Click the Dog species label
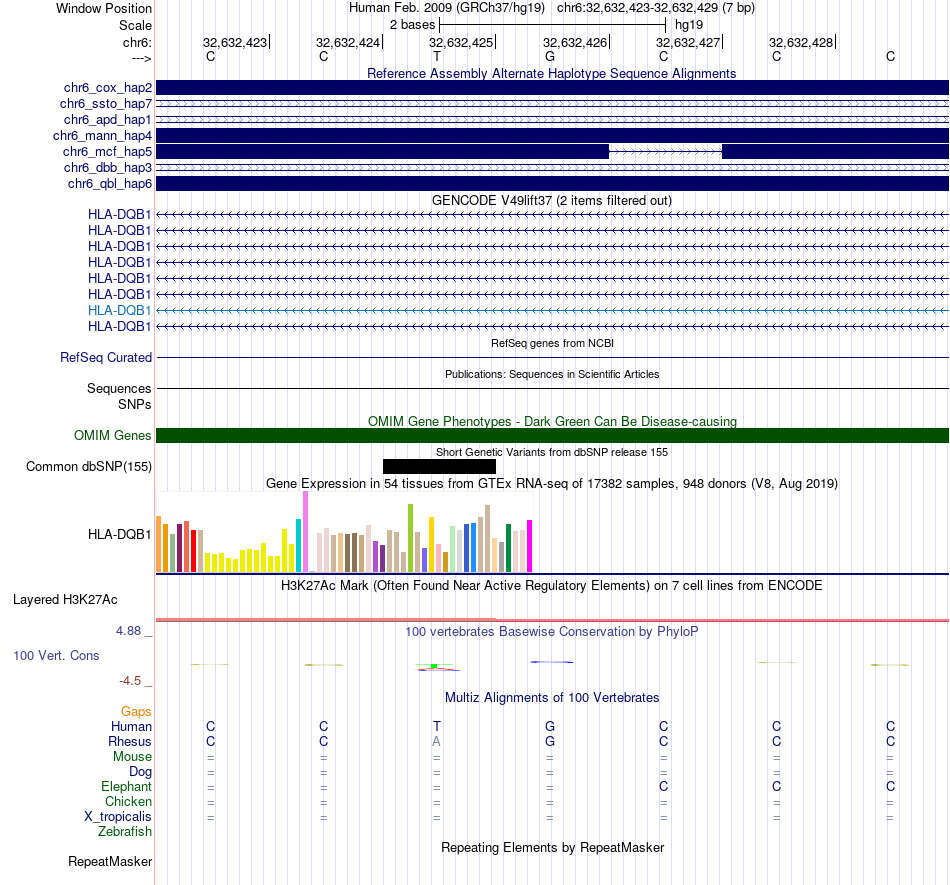The image size is (950, 885). click(x=141, y=771)
